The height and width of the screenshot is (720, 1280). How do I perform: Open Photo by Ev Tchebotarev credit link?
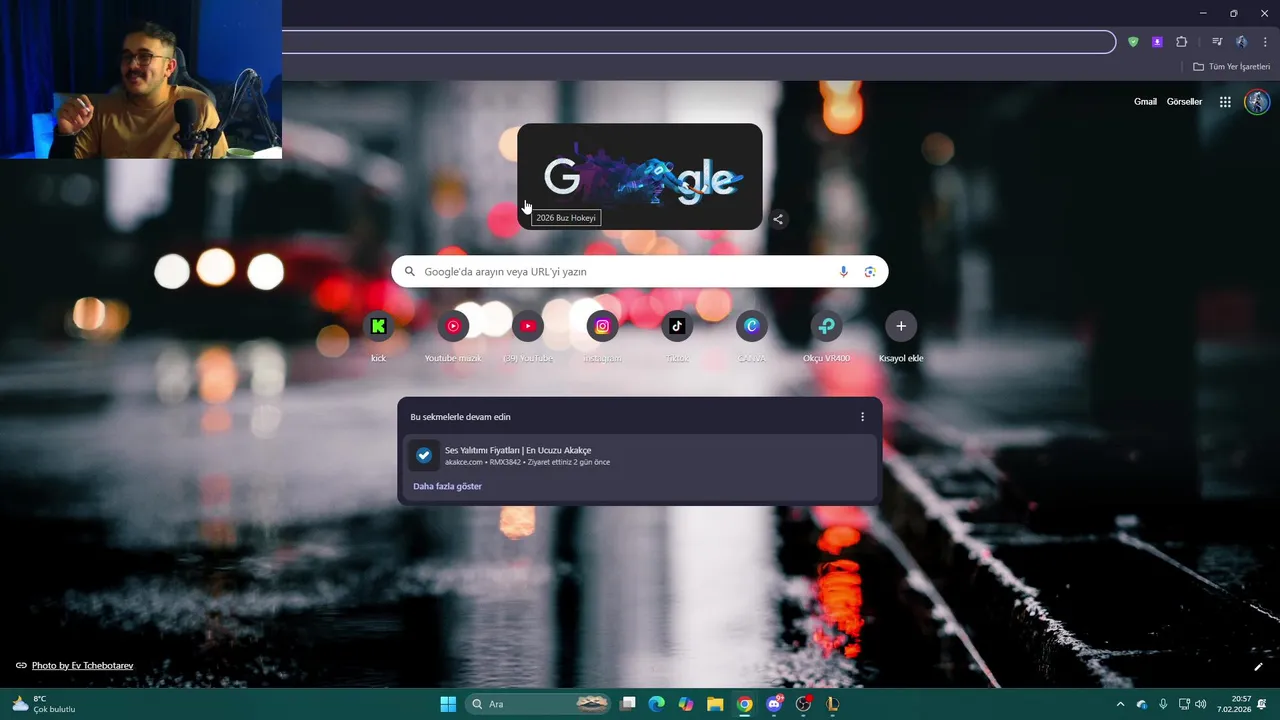click(82, 666)
